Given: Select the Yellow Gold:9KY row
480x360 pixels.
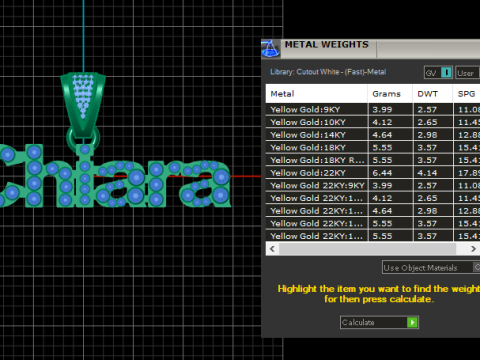Looking at the screenshot, I should (373, 110).
